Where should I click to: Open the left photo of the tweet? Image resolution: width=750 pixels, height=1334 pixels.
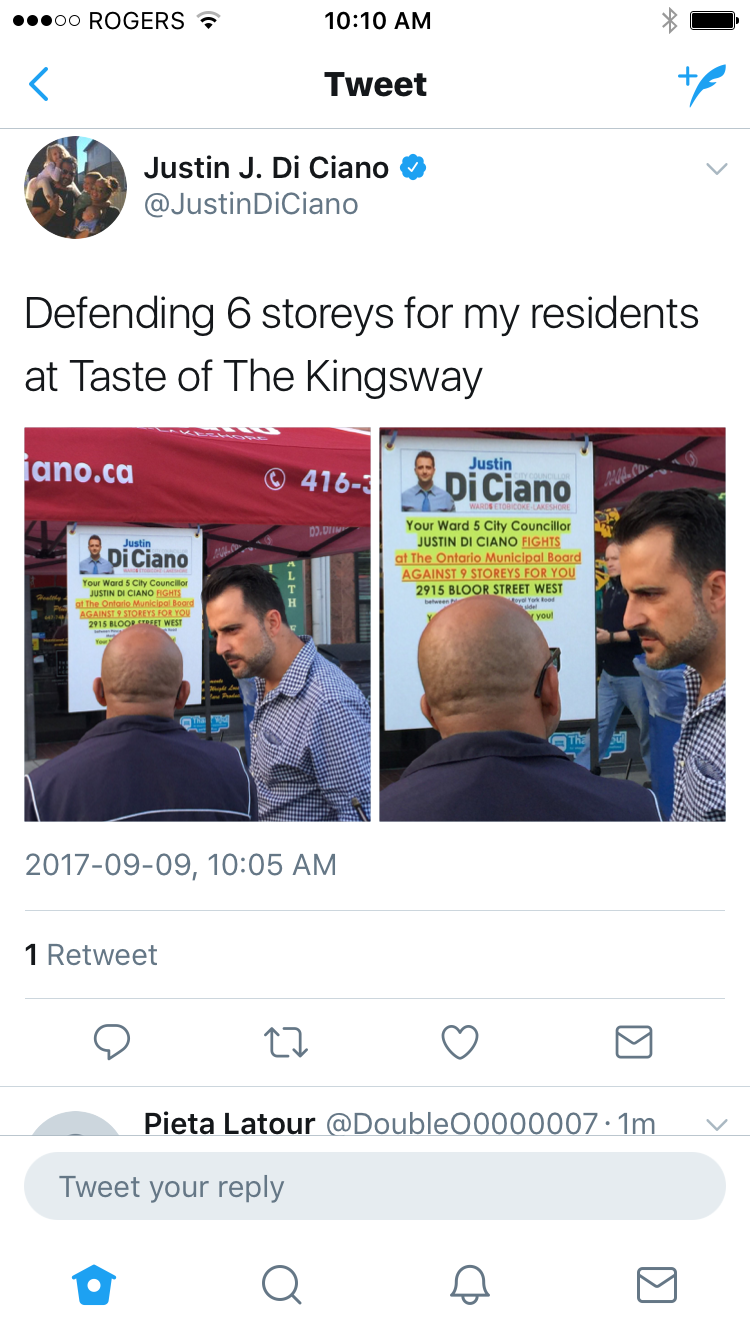click(197, 624)
